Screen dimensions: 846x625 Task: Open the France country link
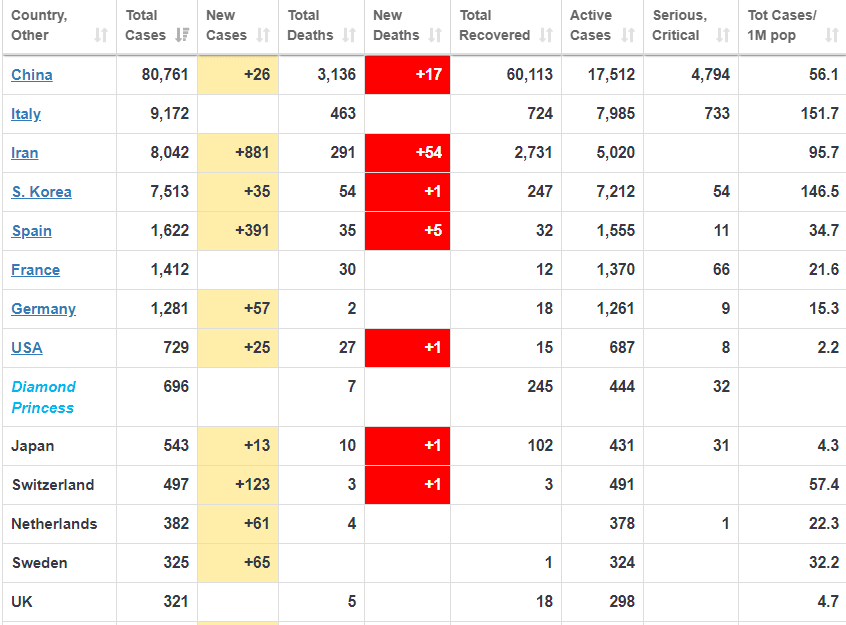coord(35,270)
